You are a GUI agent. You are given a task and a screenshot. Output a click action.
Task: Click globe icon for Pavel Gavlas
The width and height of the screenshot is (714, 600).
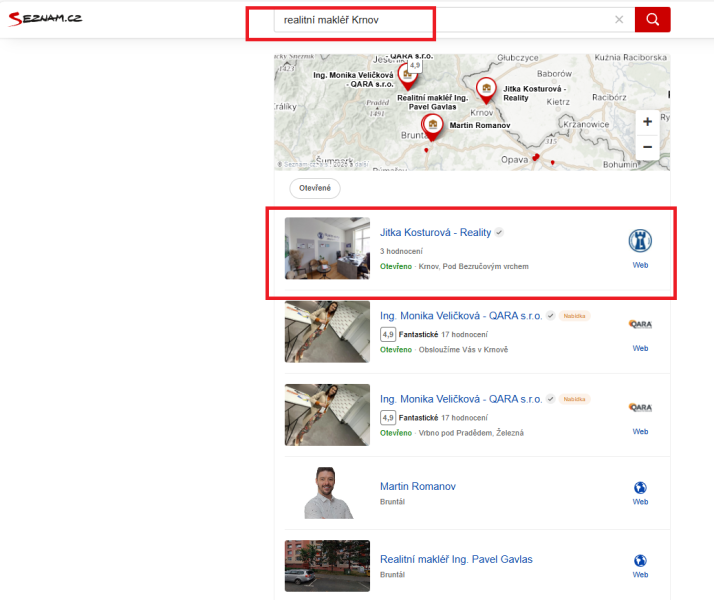pyautogui.click(x=640, y=560)
